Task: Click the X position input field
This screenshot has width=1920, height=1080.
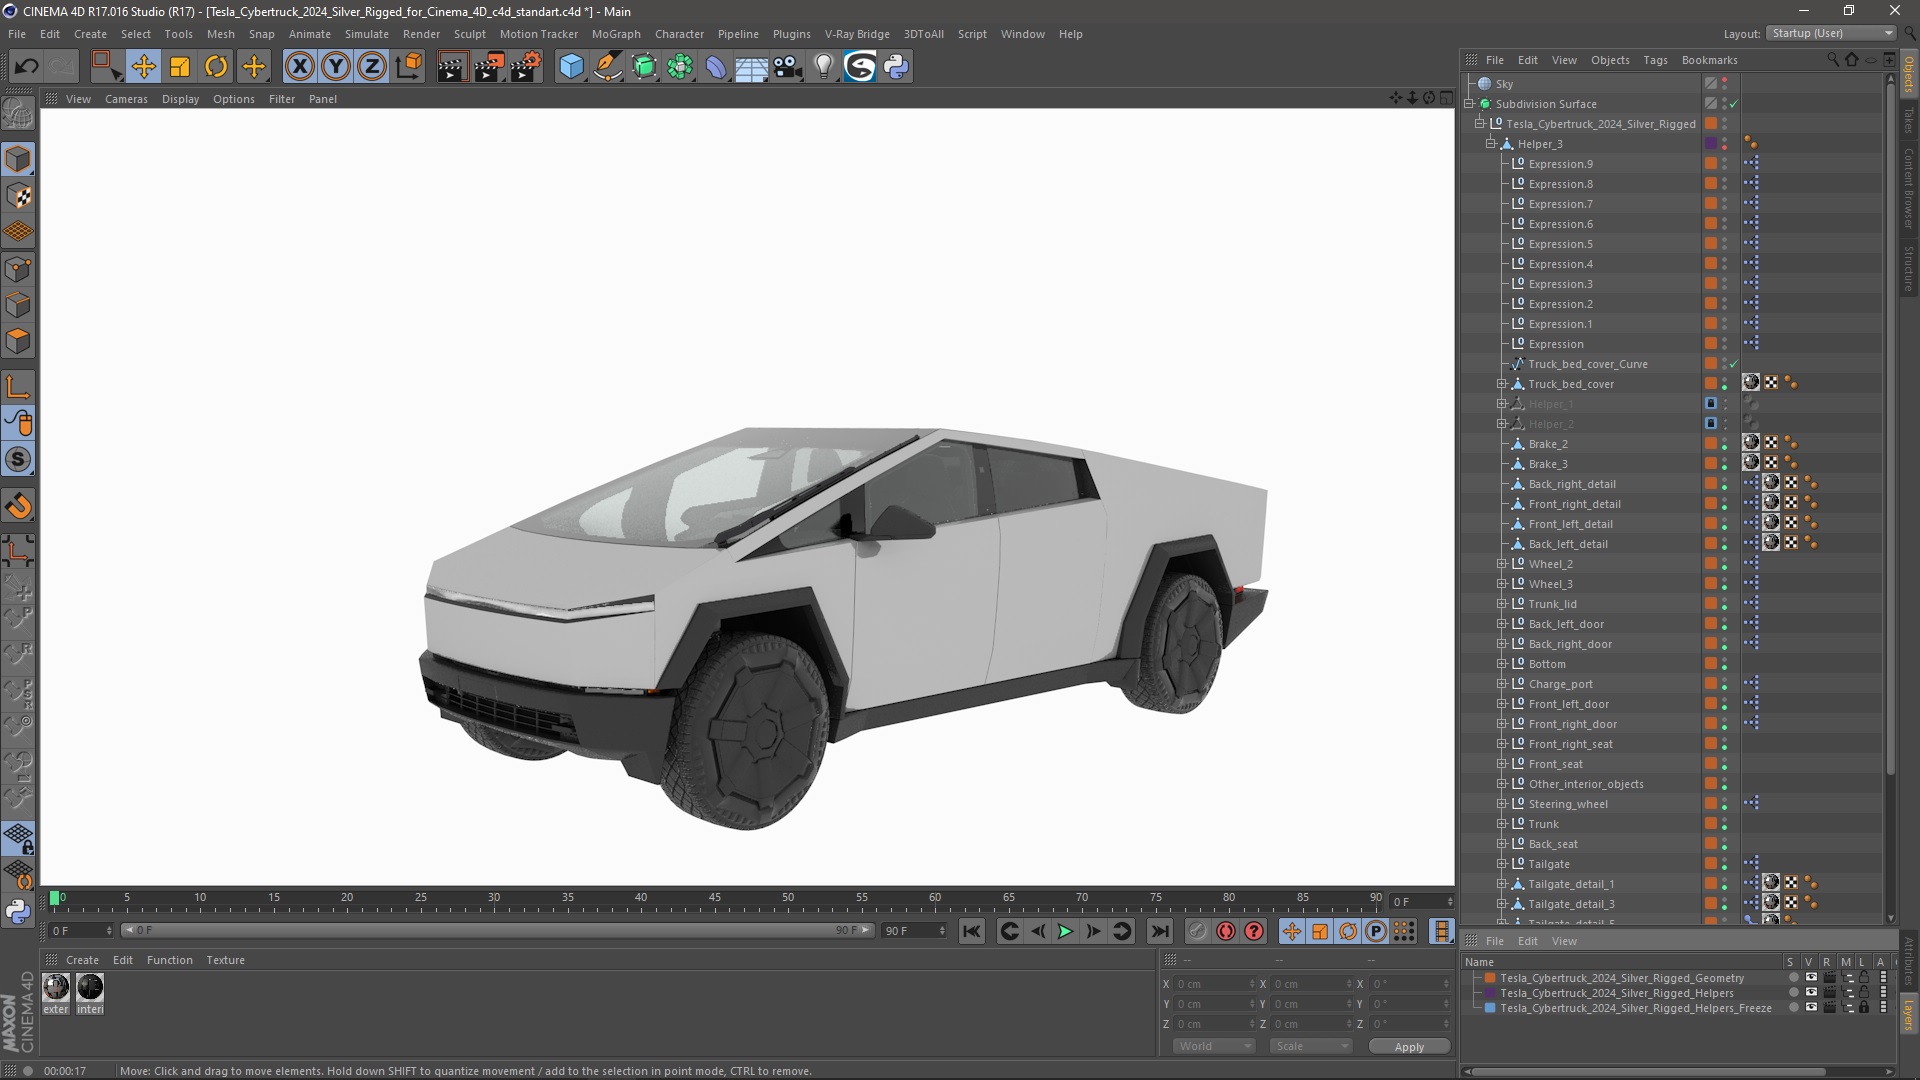Action: (x=1215, y=984)
